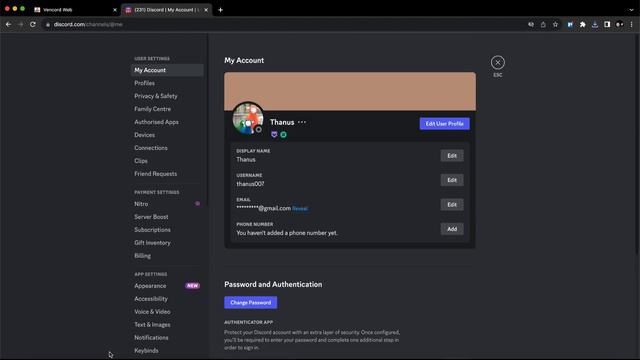640x360 pixels.
Task: Select My Account in the sidebar
Action: point(167,70)
